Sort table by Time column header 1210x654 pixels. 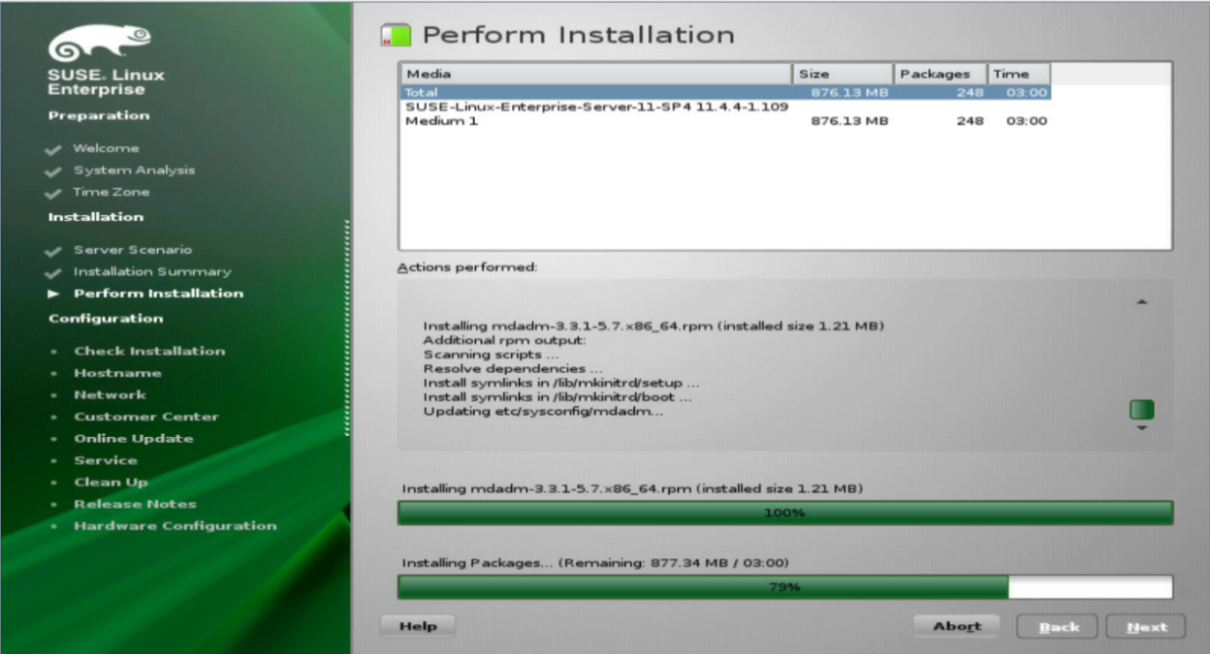coord(1019,74)
